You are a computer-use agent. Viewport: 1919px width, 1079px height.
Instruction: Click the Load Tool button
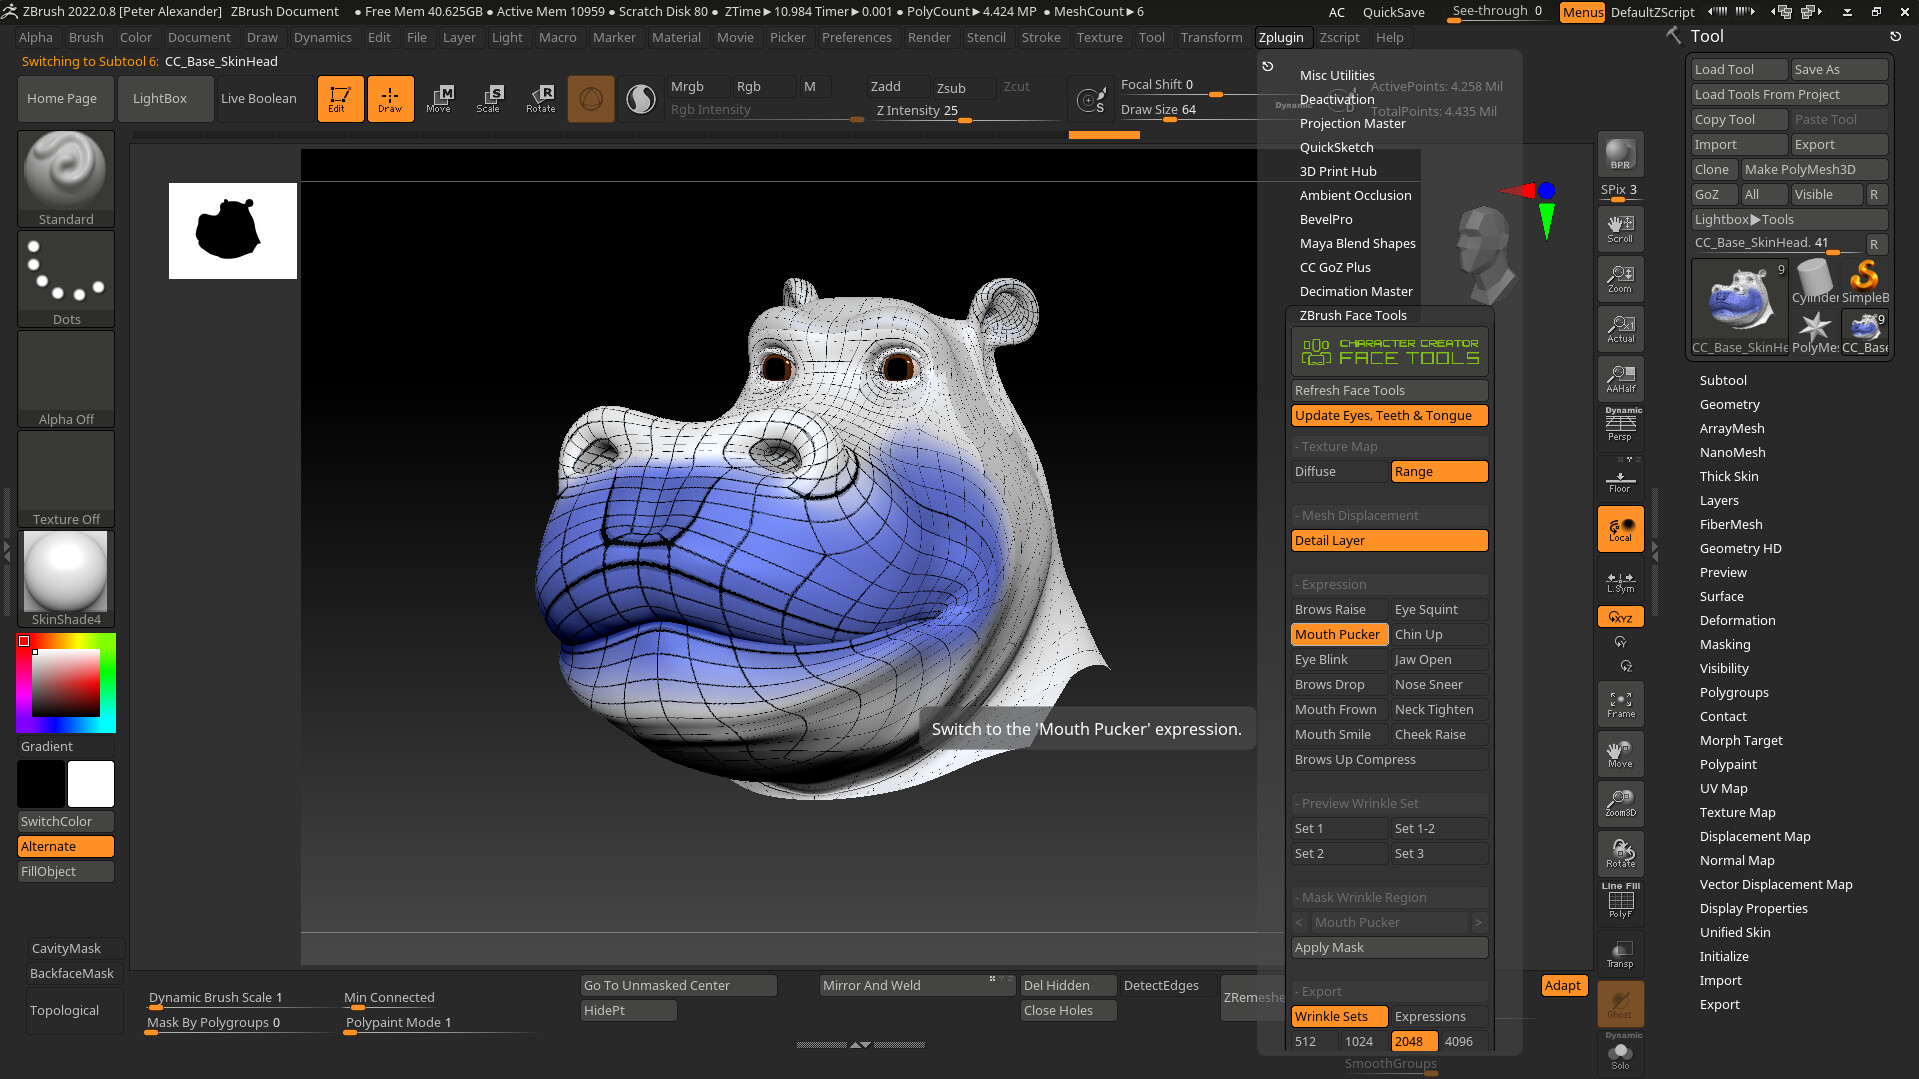coord(1739,69)
